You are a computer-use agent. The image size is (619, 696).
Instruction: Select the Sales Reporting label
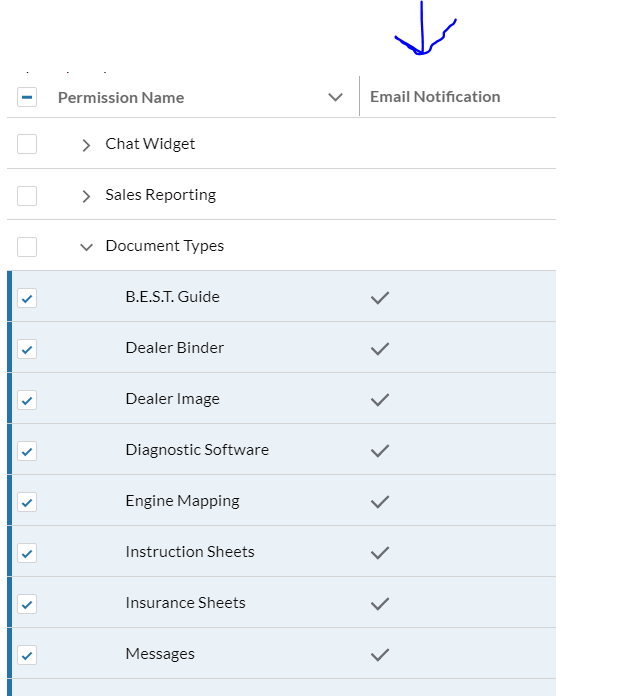pos(161,195)
